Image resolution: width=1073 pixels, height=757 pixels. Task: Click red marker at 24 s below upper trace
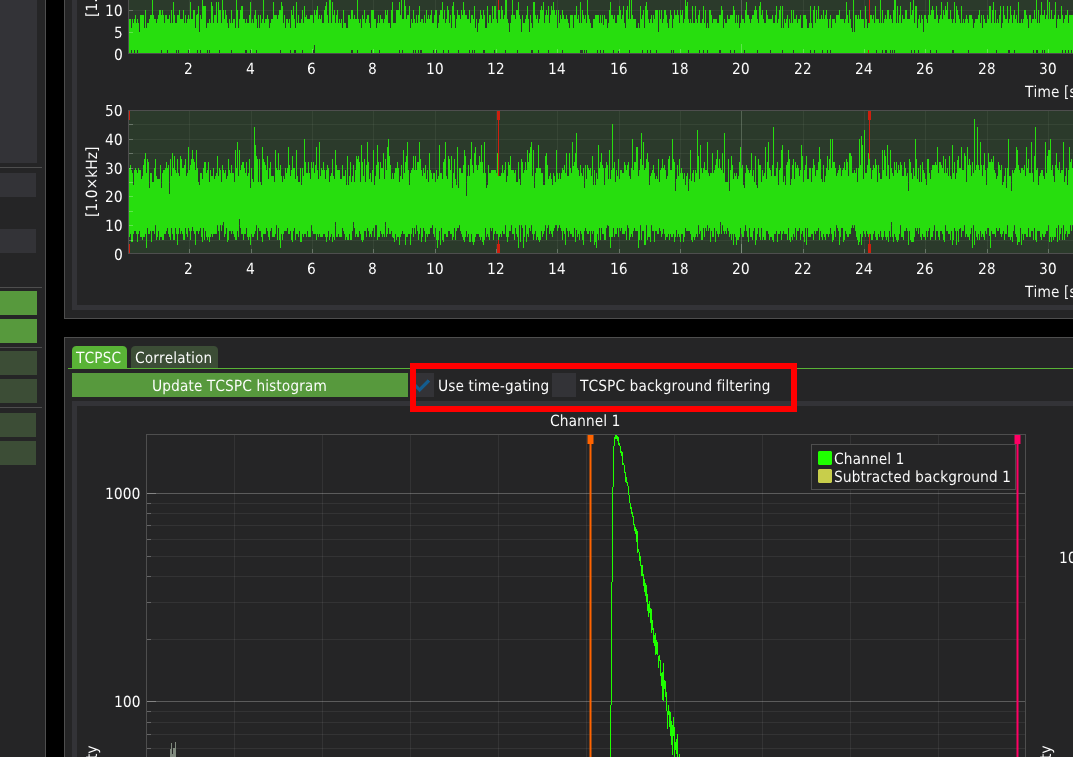click(869, 52)
